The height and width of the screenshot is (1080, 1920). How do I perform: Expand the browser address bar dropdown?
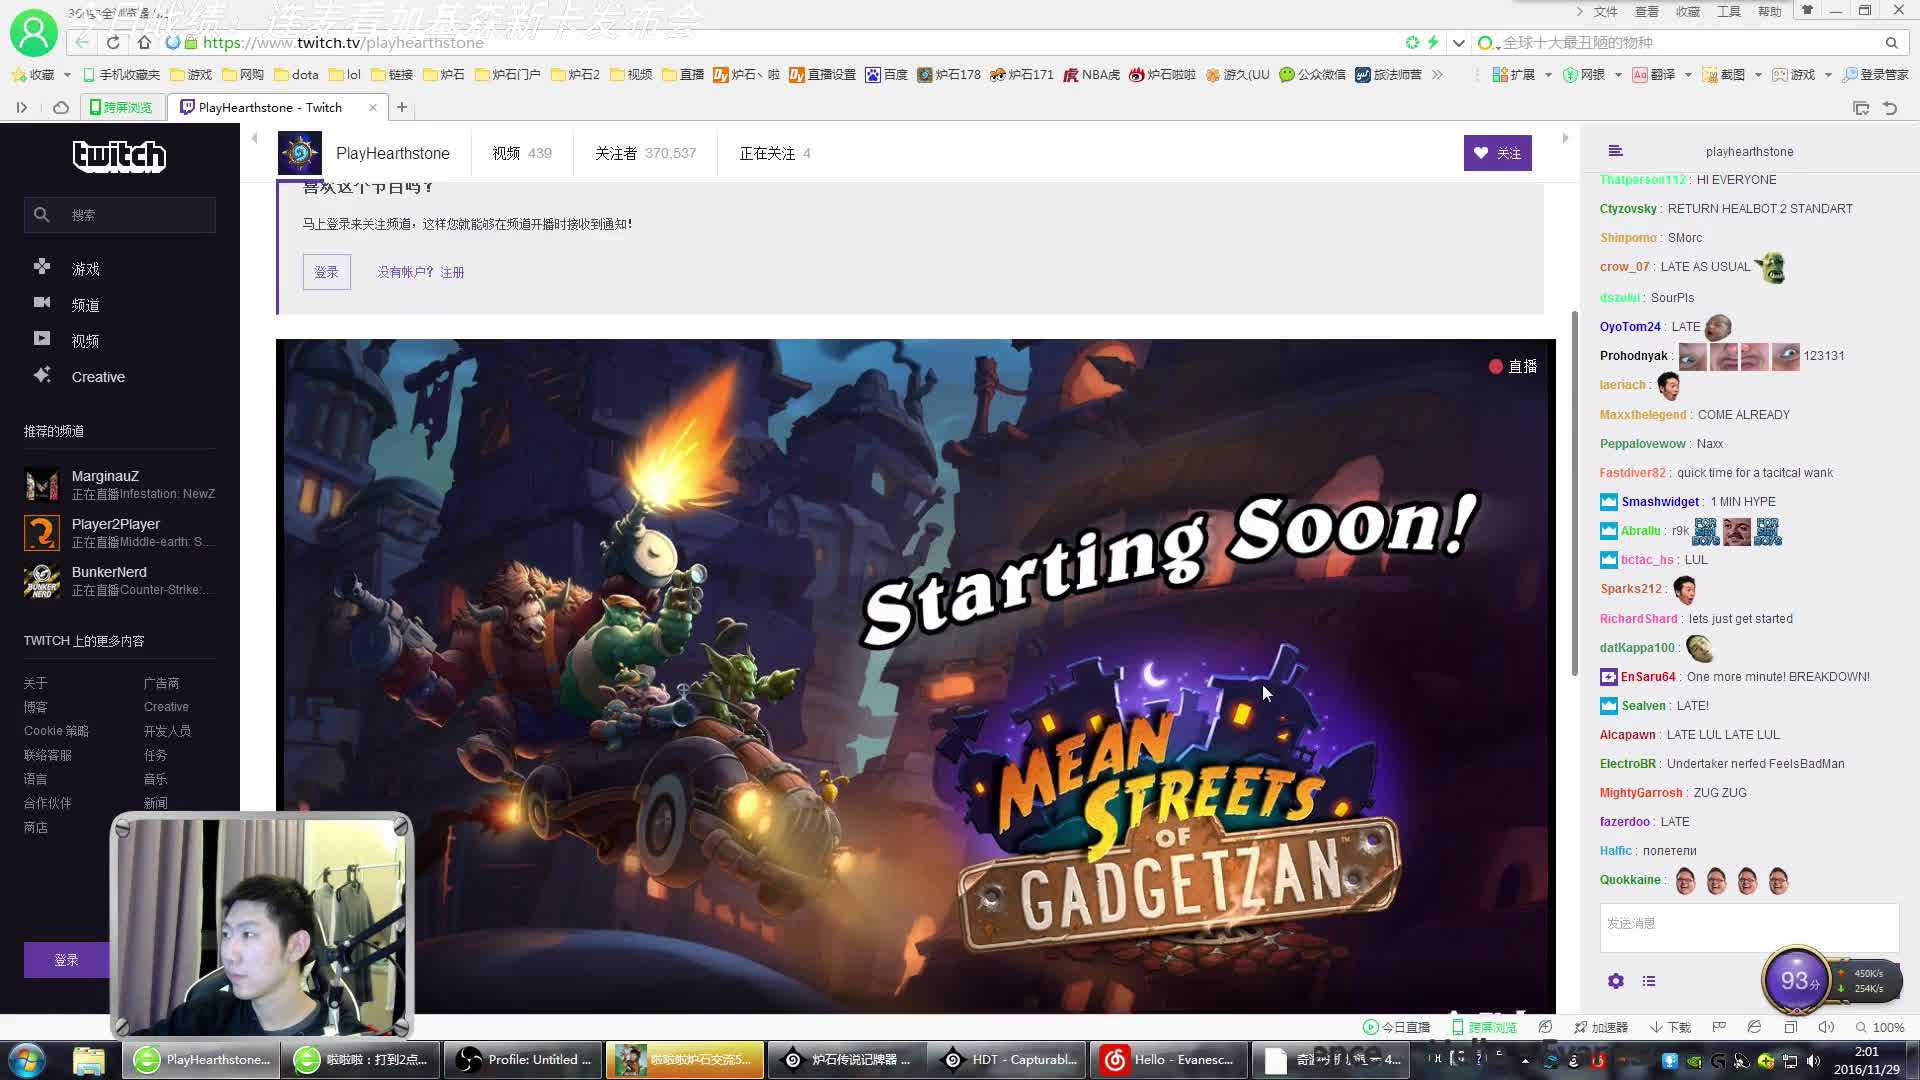click(1456, 42)
